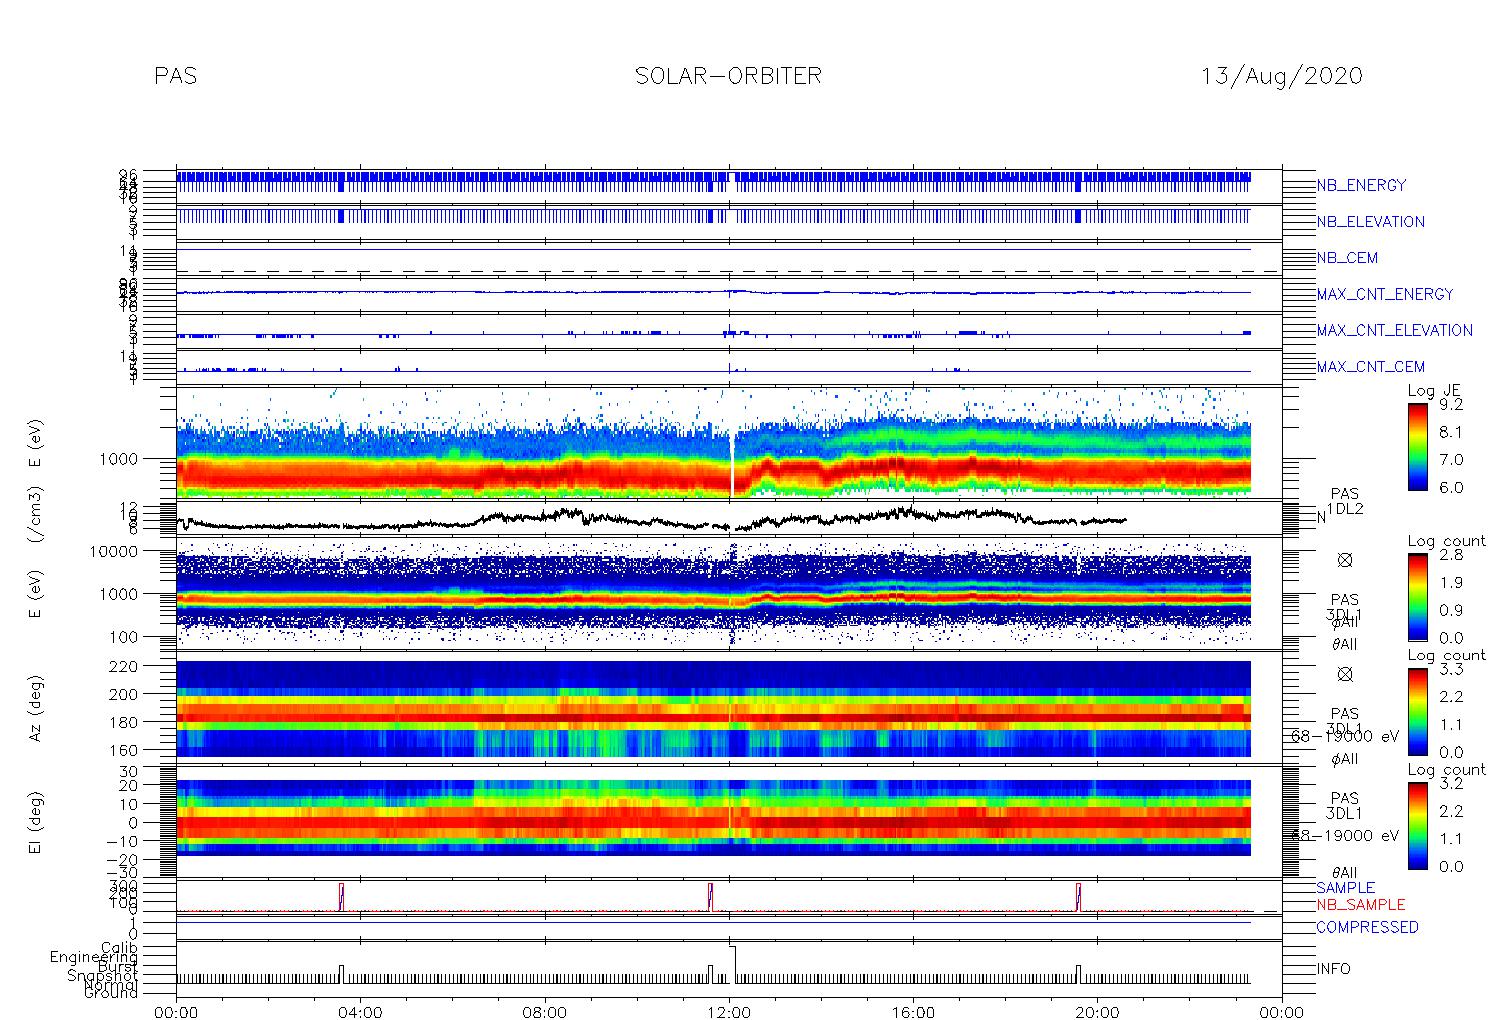The width and height of the screenshot is (1512, 1020).
Task: Click the sample spike before 04:00
Action: (341, 897)
